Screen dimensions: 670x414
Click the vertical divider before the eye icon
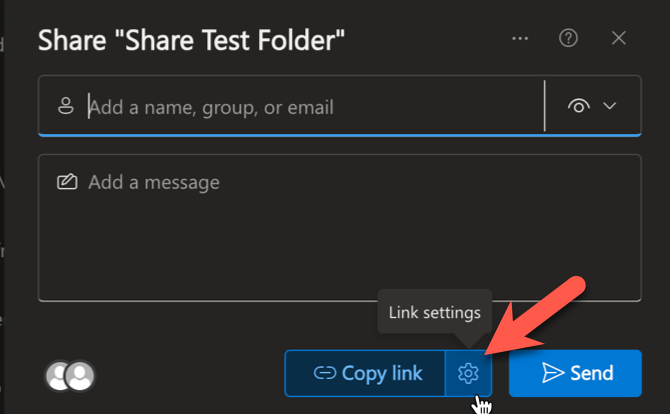(x=544, y=106)
